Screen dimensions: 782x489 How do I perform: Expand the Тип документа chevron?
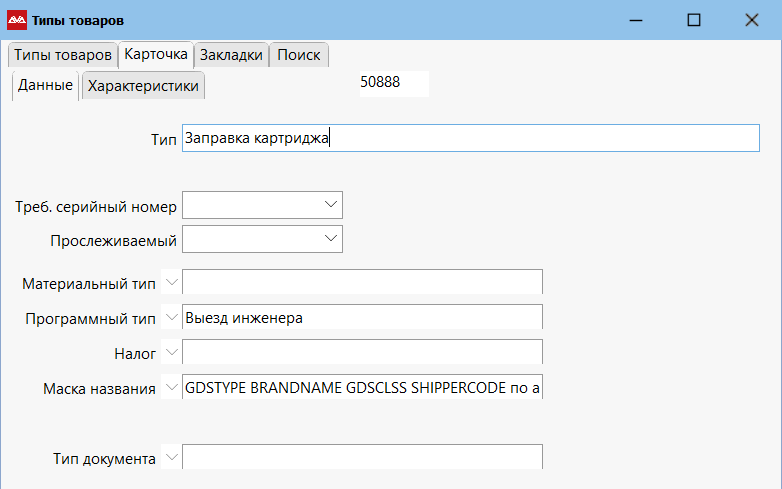(x=170, y=458)
